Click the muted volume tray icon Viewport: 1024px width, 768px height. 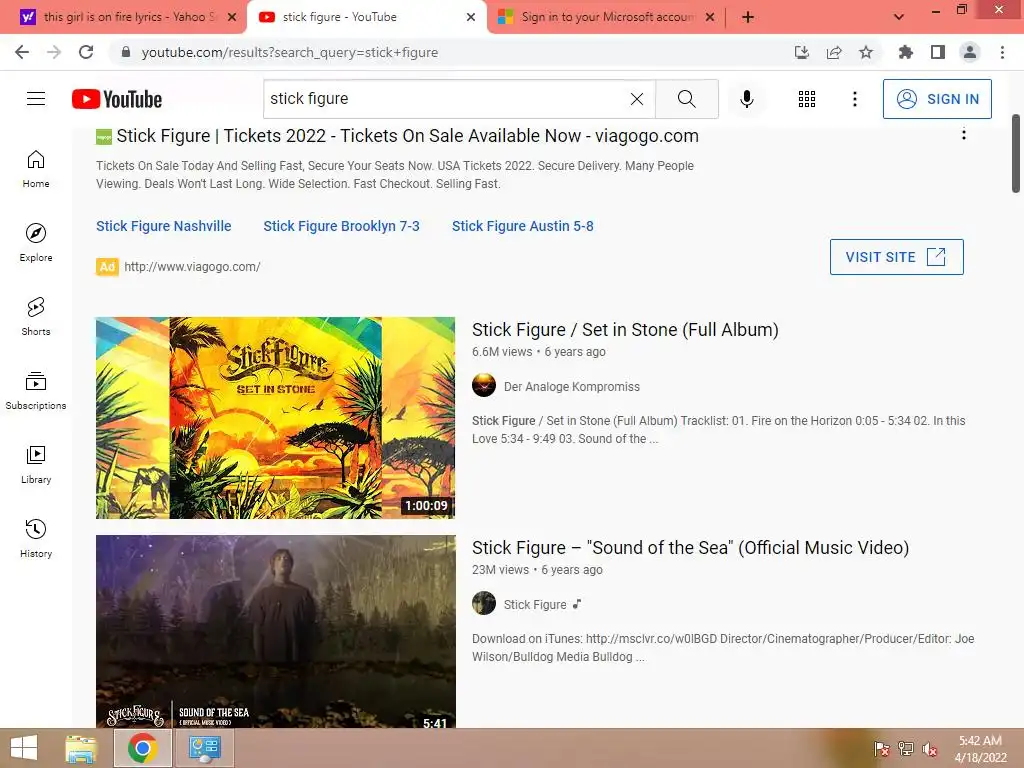(930, 749)
